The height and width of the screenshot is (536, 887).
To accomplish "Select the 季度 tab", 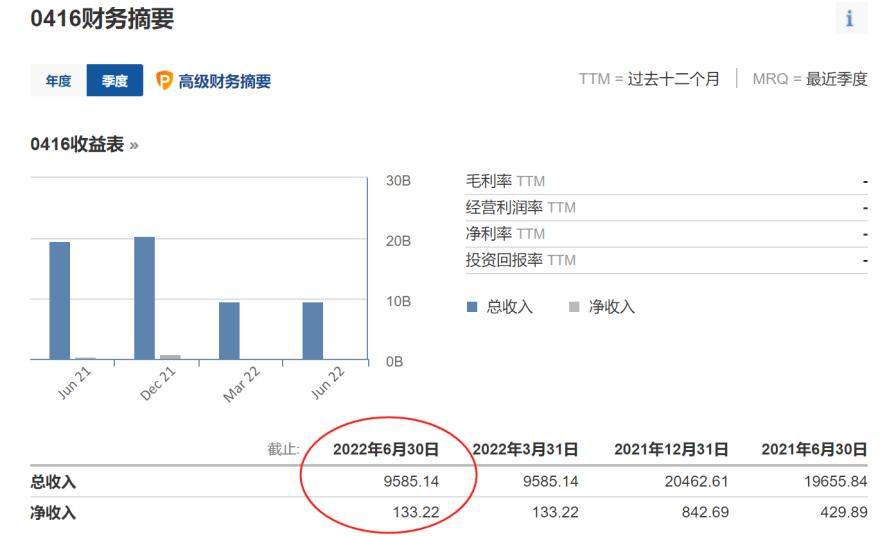I will coord(115,81).
